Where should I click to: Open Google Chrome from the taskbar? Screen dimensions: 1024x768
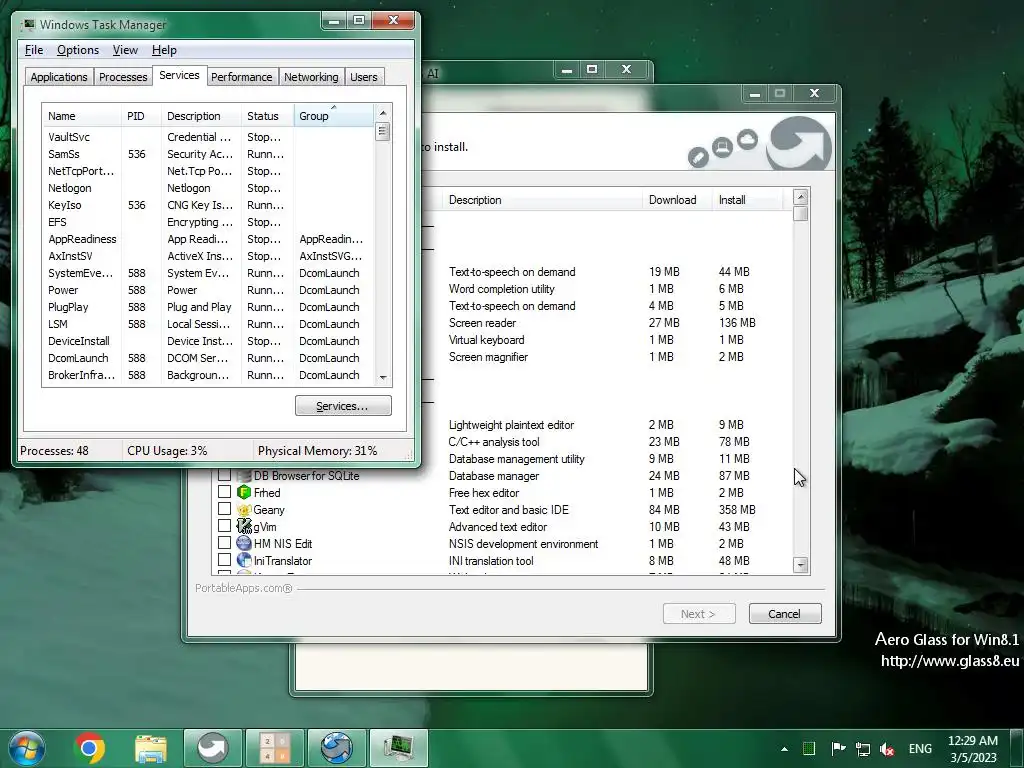89,748
